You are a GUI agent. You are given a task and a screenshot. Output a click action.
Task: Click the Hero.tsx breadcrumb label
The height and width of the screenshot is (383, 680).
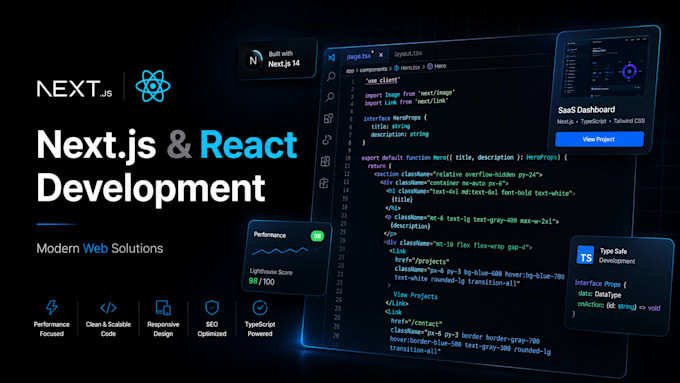[x=410, y=67]
